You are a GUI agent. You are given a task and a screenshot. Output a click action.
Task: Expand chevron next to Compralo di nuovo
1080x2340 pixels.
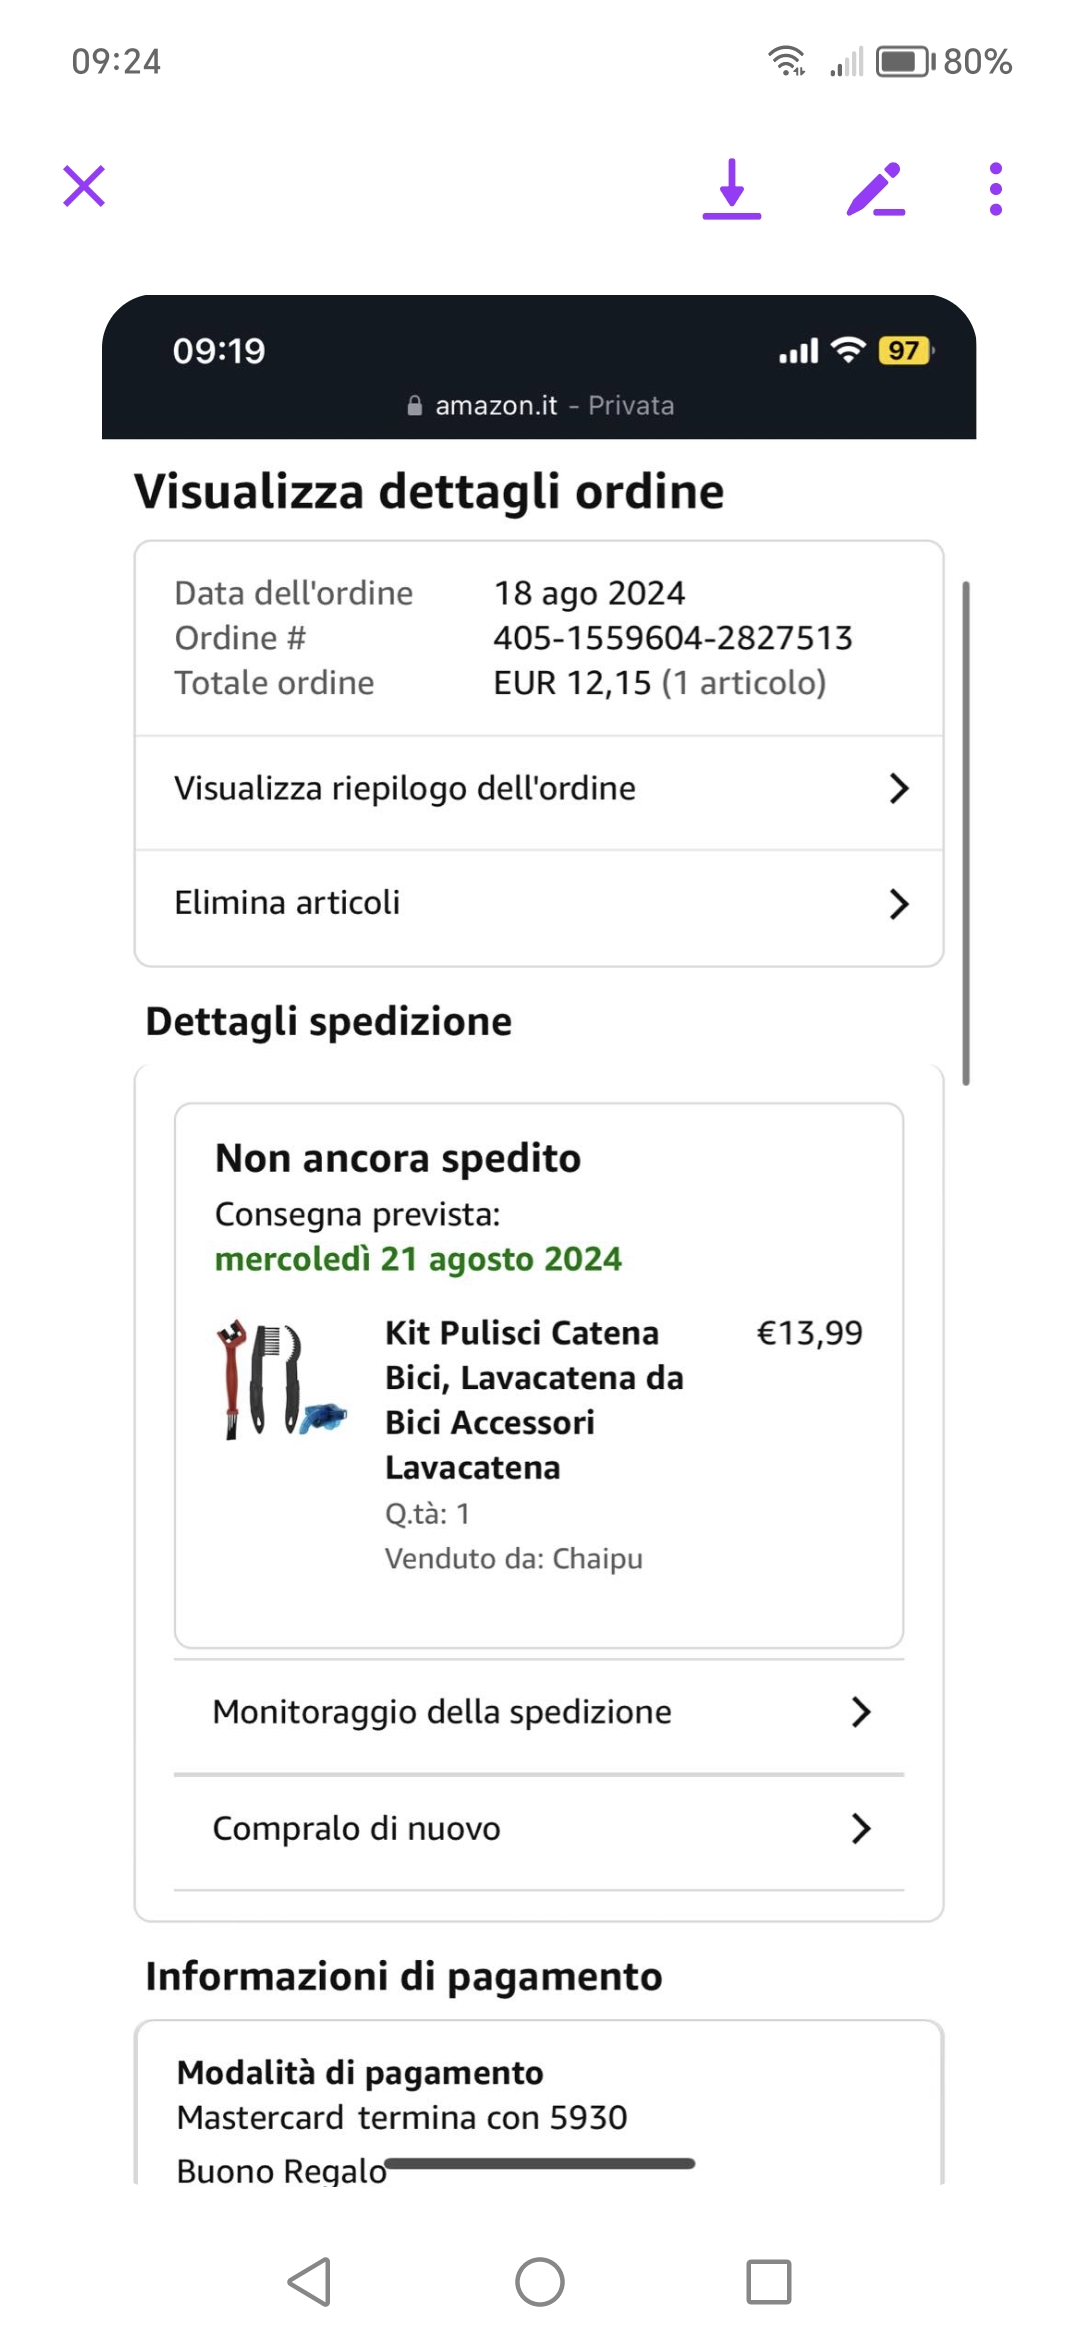point(861,1829)
